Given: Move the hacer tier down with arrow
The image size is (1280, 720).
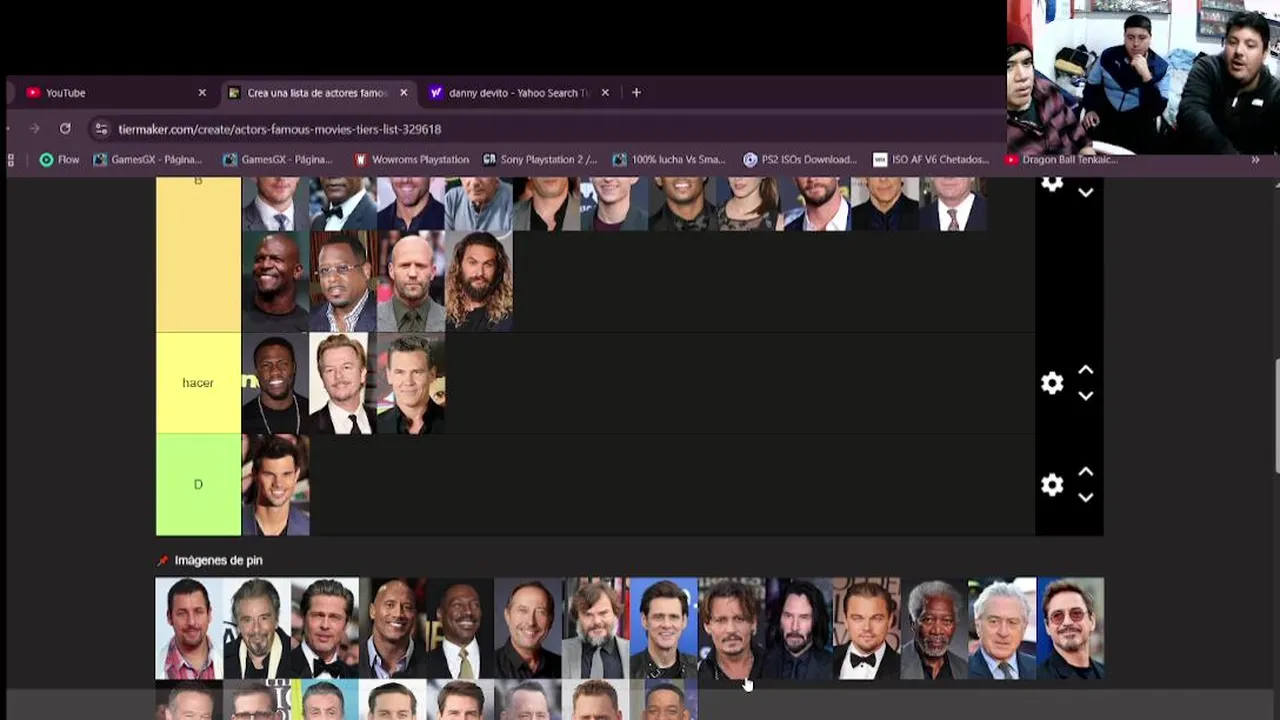Looking at the screenshot, I should [1086, 396].
